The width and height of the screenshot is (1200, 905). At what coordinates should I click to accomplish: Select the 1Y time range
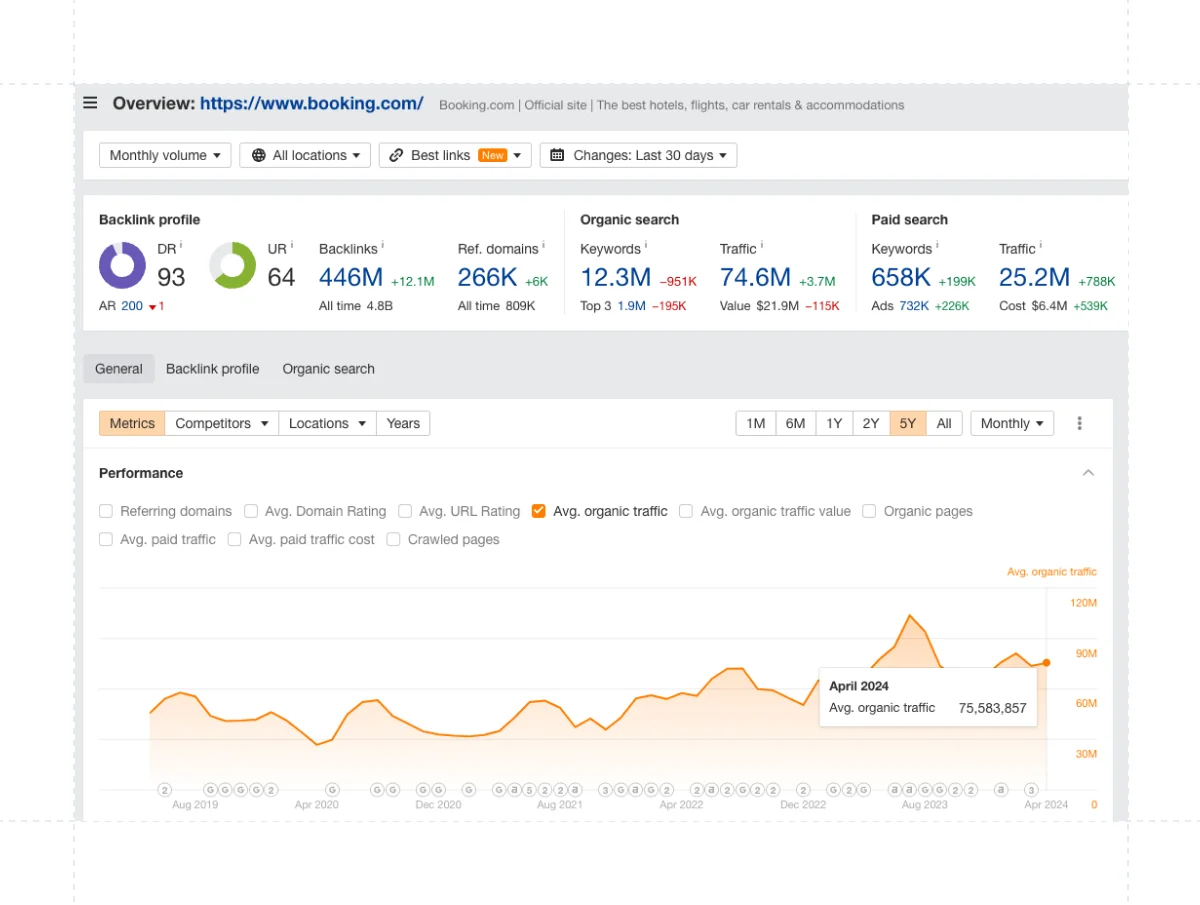tap(834, 423)
